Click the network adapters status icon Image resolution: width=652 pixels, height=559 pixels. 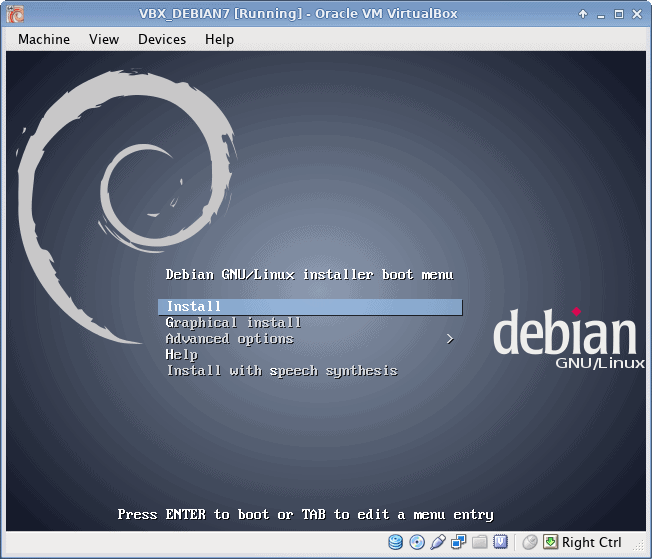click(x=459, y=542)
